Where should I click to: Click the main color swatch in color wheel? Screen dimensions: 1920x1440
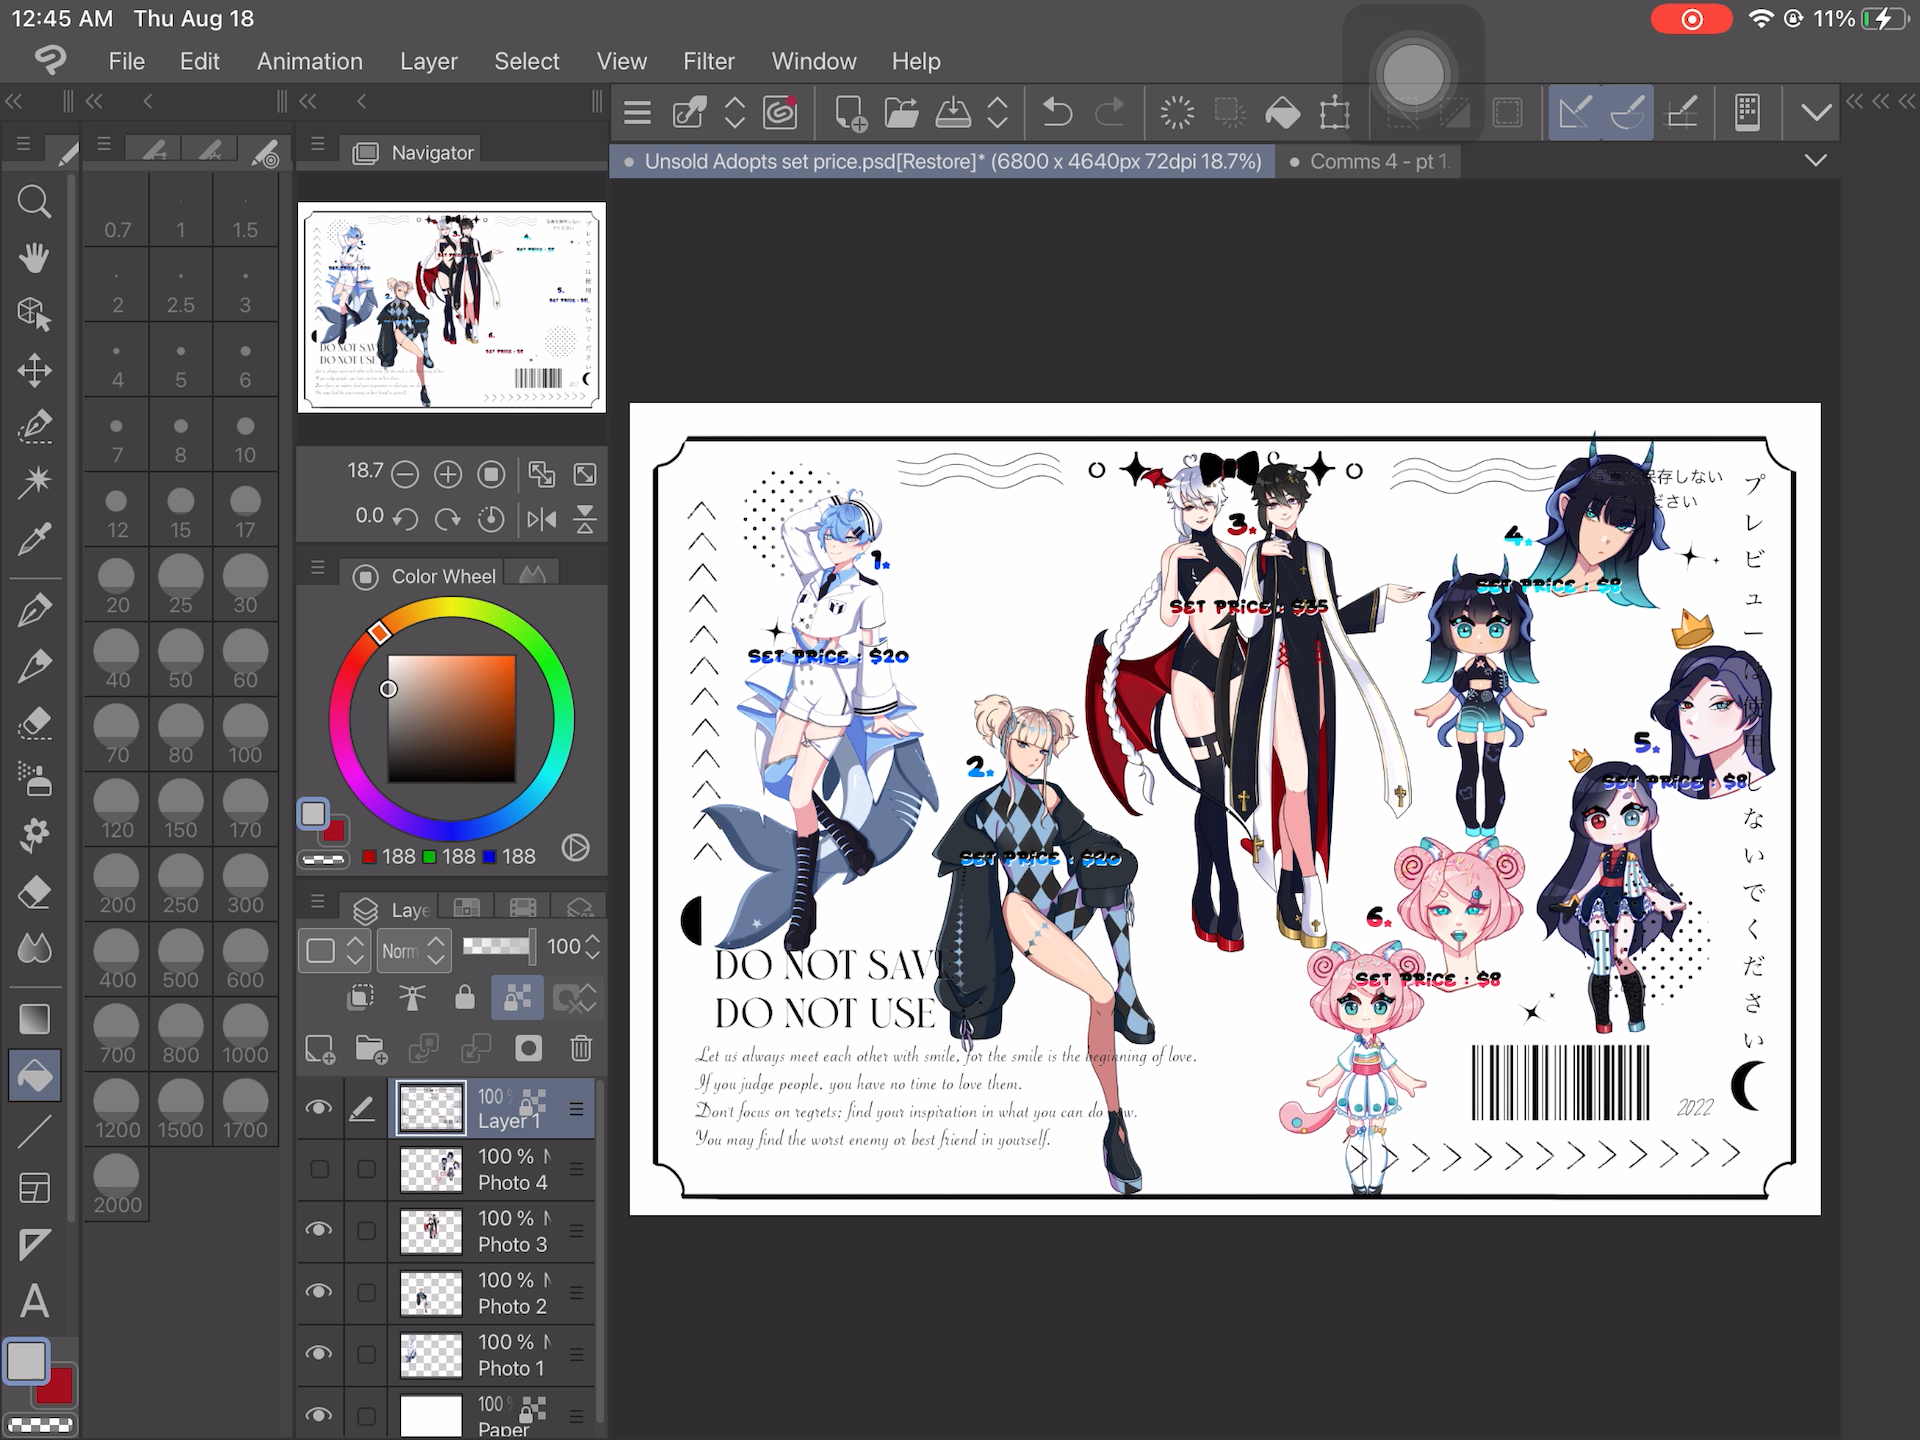click(x=313, y=813)
